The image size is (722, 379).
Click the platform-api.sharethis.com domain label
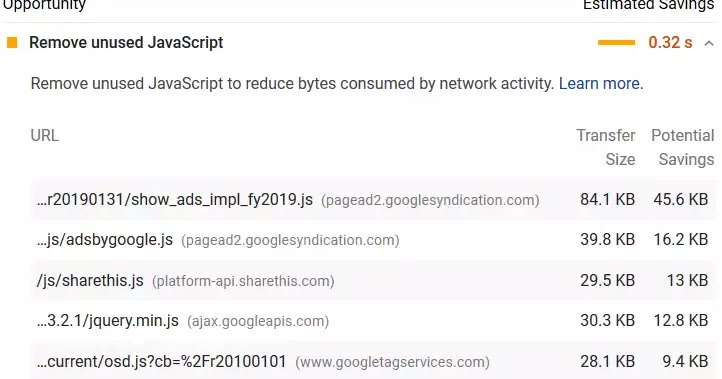pos(243,281)
